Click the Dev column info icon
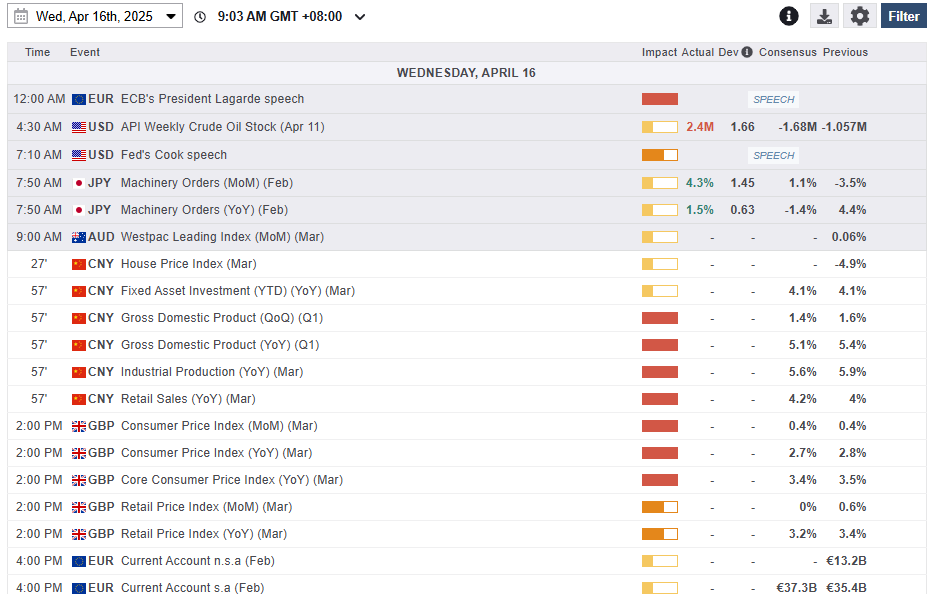Image resolution: width=931 pixels, height=594 pixels. point(747,52)
